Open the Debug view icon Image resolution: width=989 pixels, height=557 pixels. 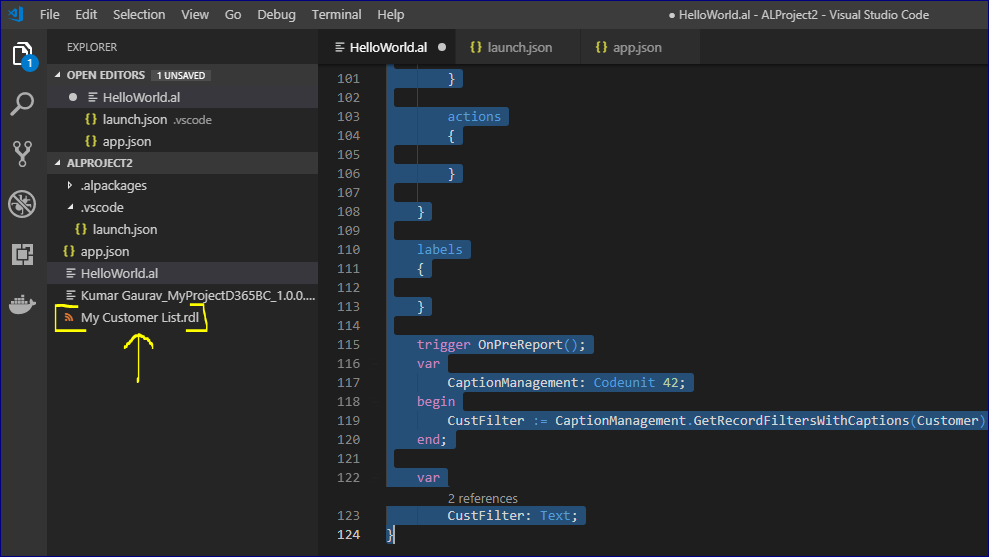[22, 204]
